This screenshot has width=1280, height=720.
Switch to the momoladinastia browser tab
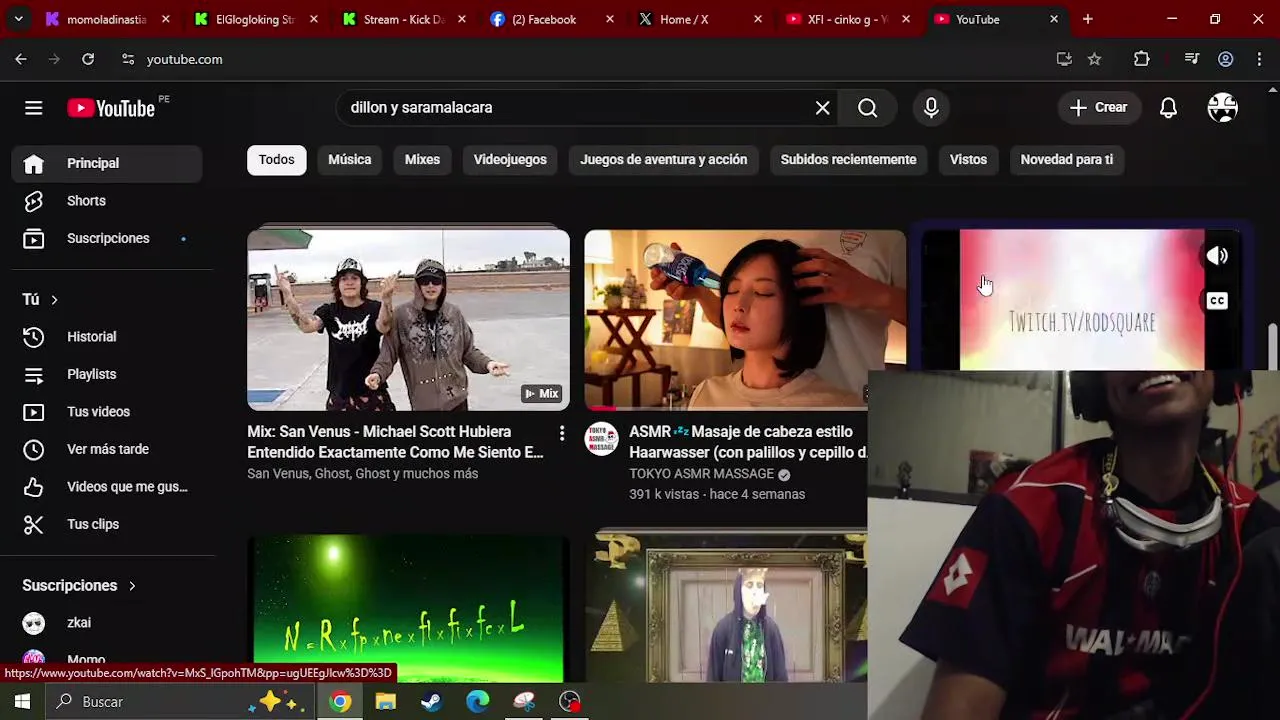pyautogui.click(x=106, y=19)
